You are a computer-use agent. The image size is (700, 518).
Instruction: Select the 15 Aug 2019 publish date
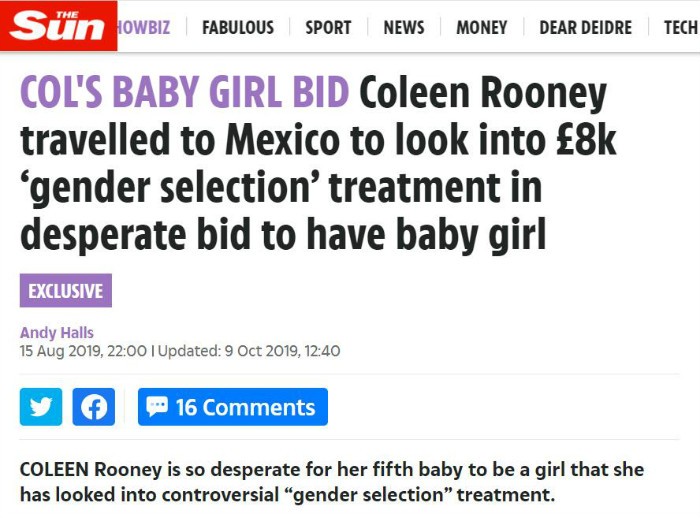coord(83,351)
